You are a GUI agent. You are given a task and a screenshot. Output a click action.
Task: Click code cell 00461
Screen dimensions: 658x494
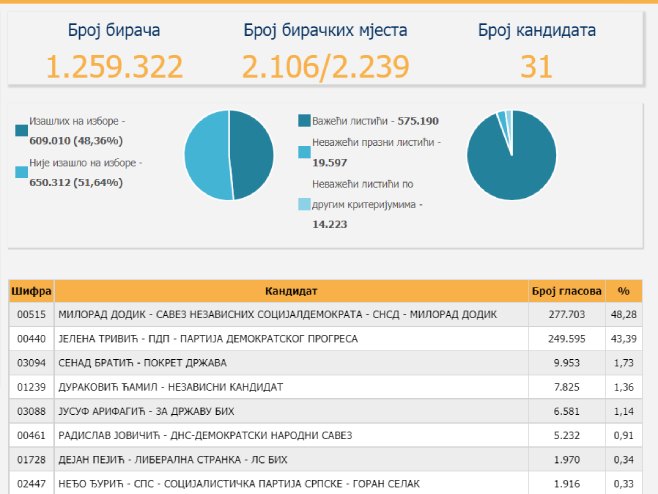(x=31, y=435)
